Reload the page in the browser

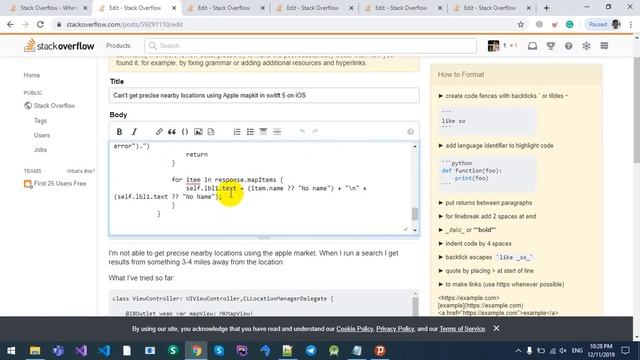40,24
